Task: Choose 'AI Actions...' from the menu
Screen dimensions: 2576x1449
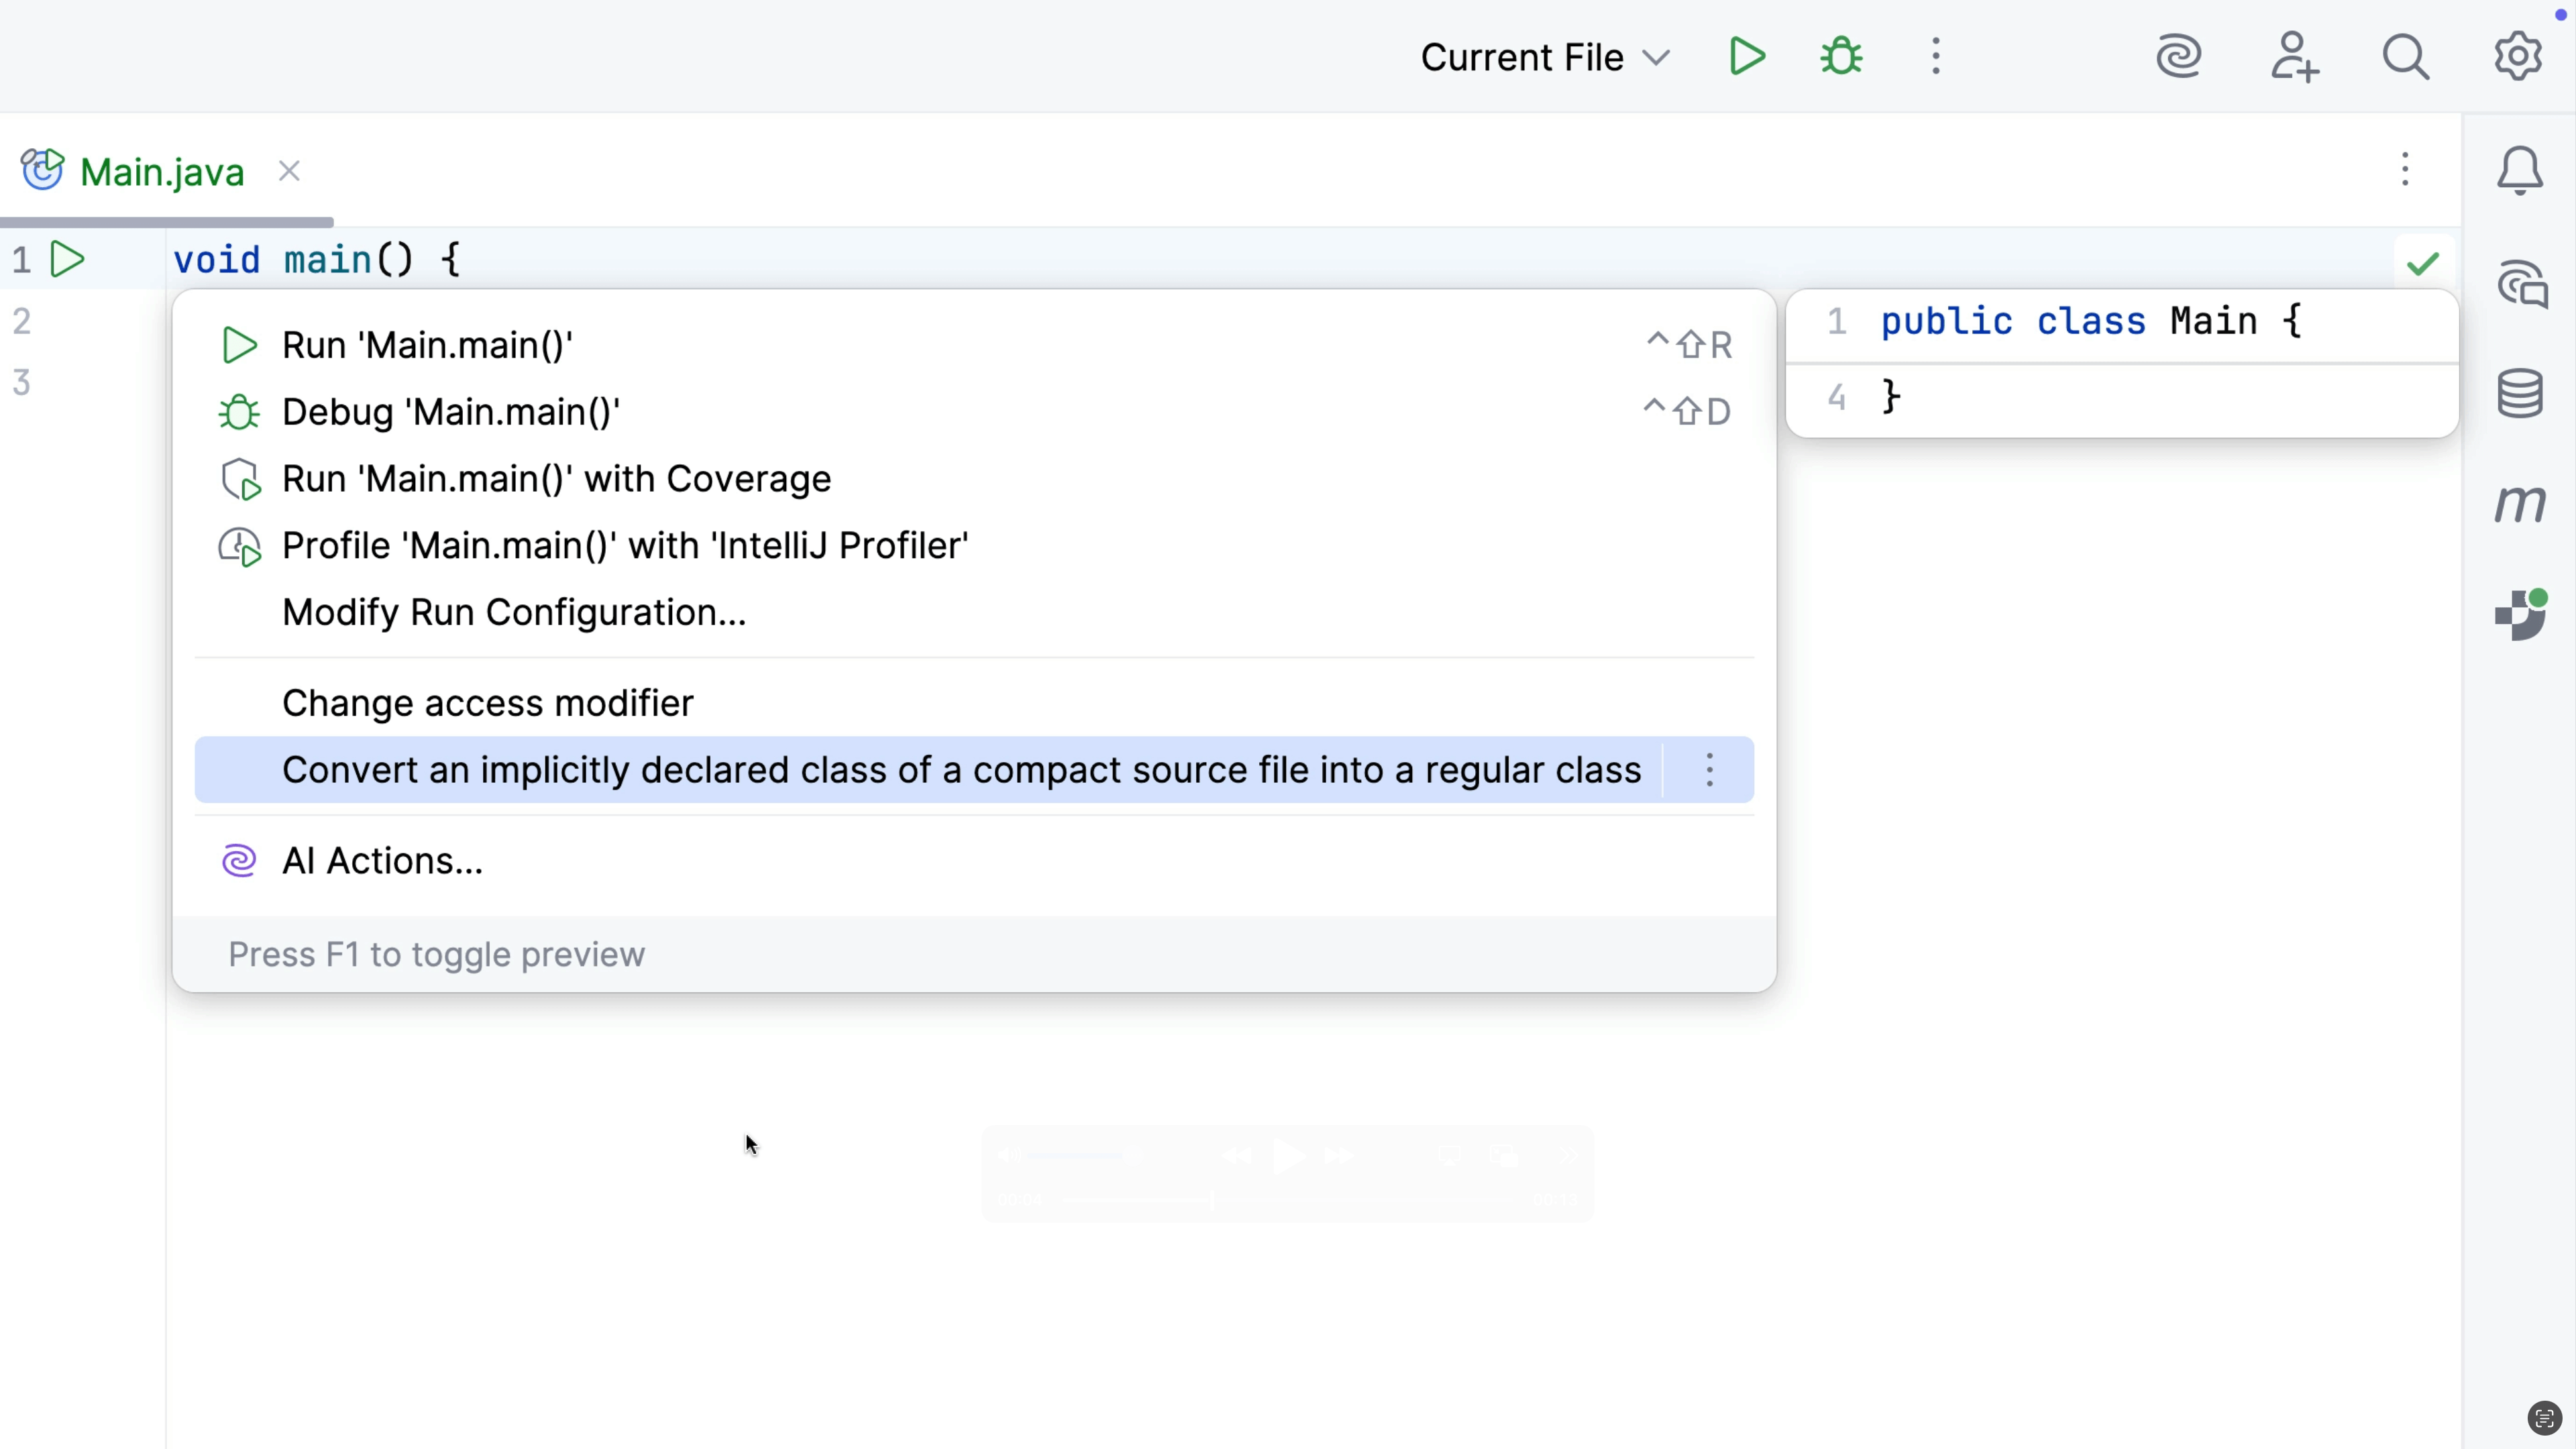Action: [382, 860]
